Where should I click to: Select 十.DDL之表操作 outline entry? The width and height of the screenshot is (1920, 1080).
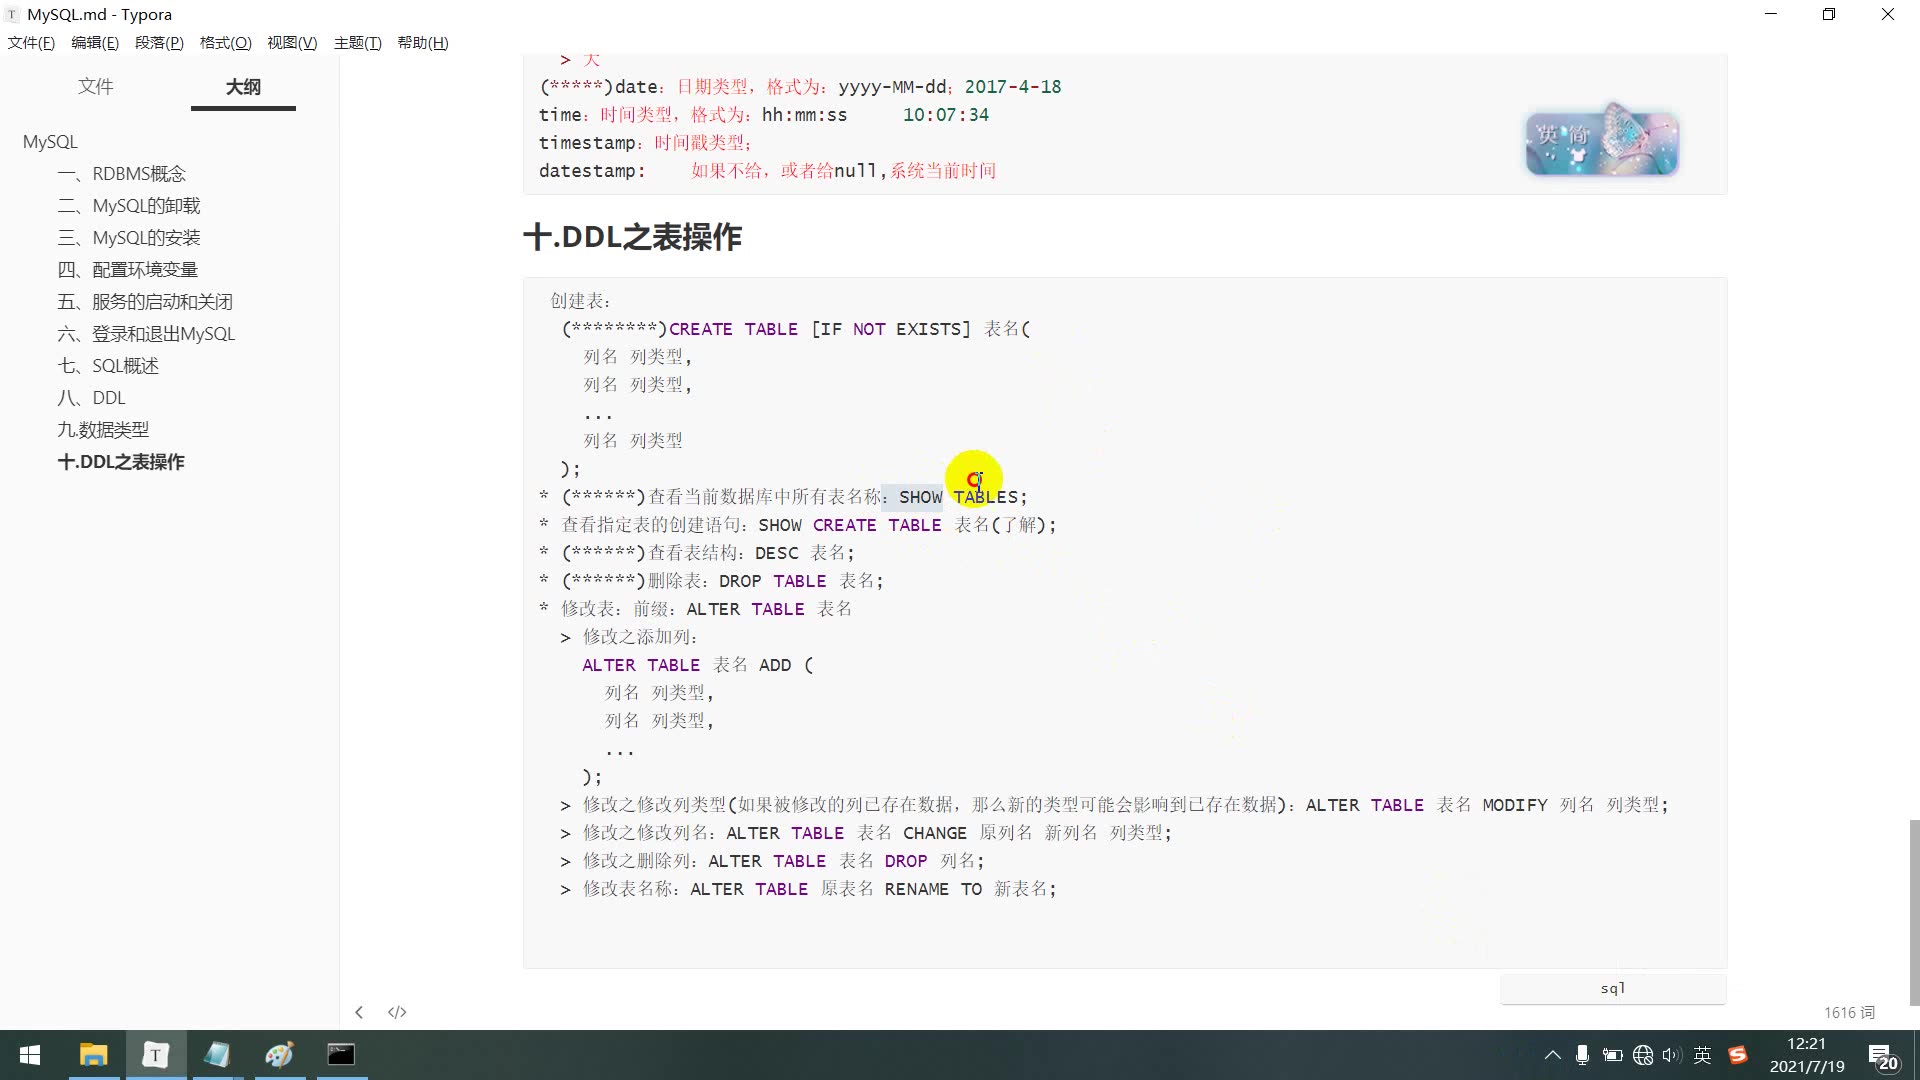pos(120,461)
